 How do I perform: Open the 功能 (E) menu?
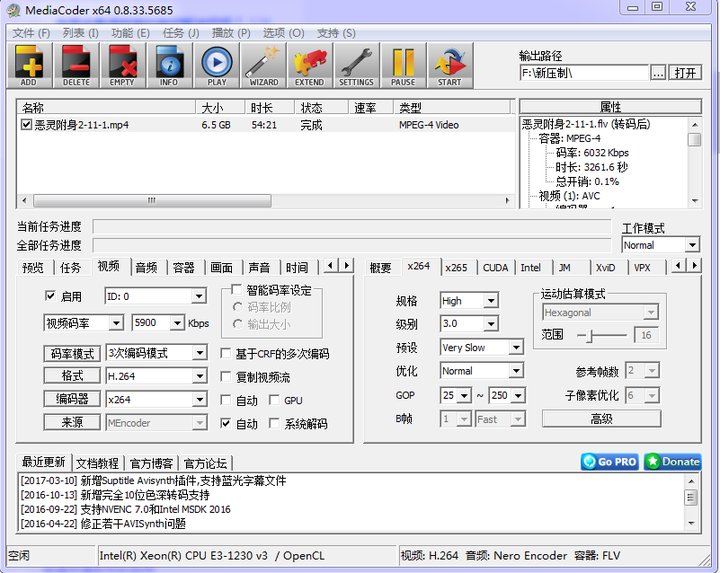130,33
